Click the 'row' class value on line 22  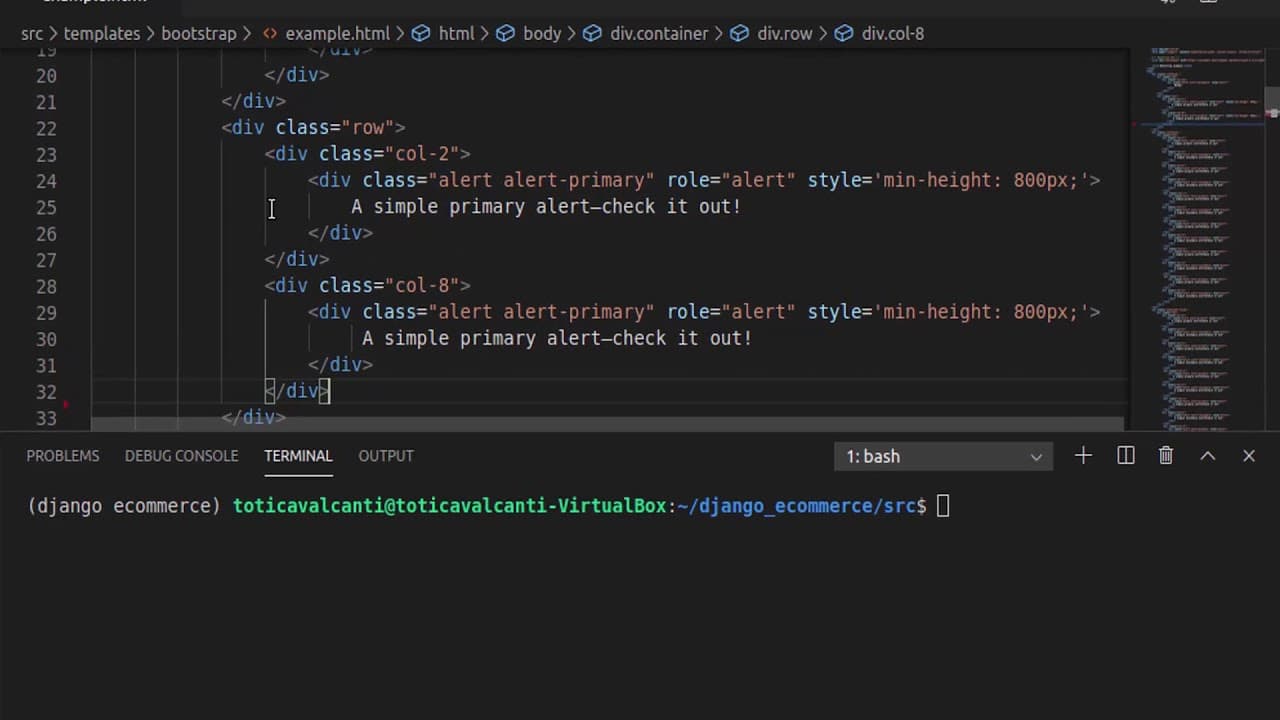point(368,128)
